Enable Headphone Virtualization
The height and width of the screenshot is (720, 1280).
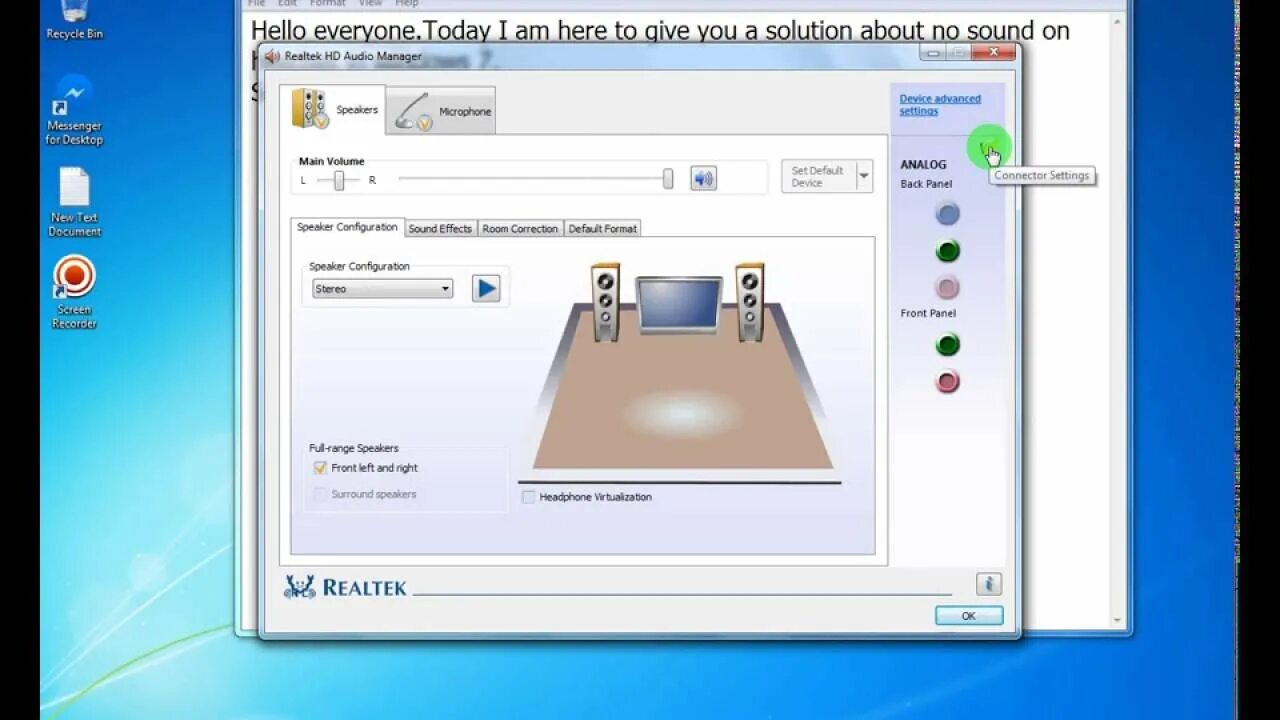click(528, 497)
